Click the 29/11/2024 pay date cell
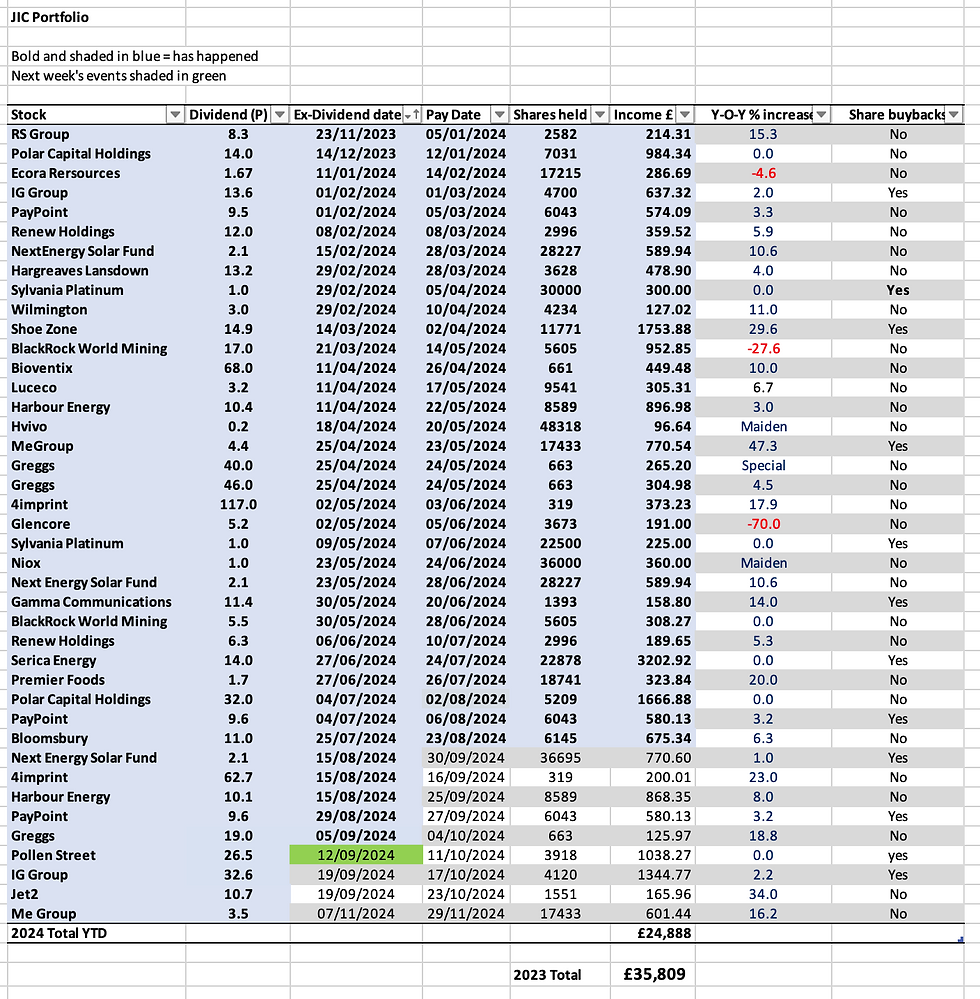The height and width of the screenshot is (999, 980). click(466, 914)
